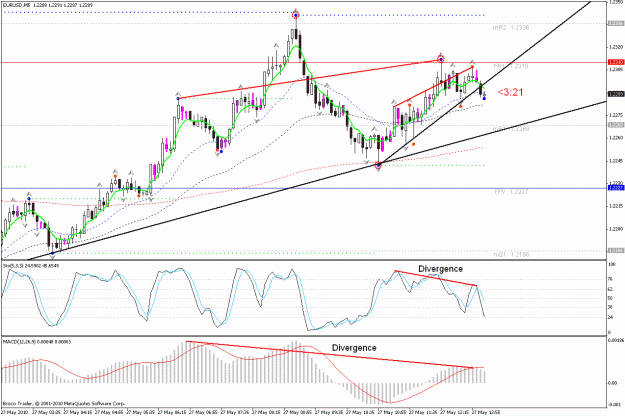Click the Divergence label in Stochastic panel
This screenshot has height=416, width=625.
(x=440, y=269)
